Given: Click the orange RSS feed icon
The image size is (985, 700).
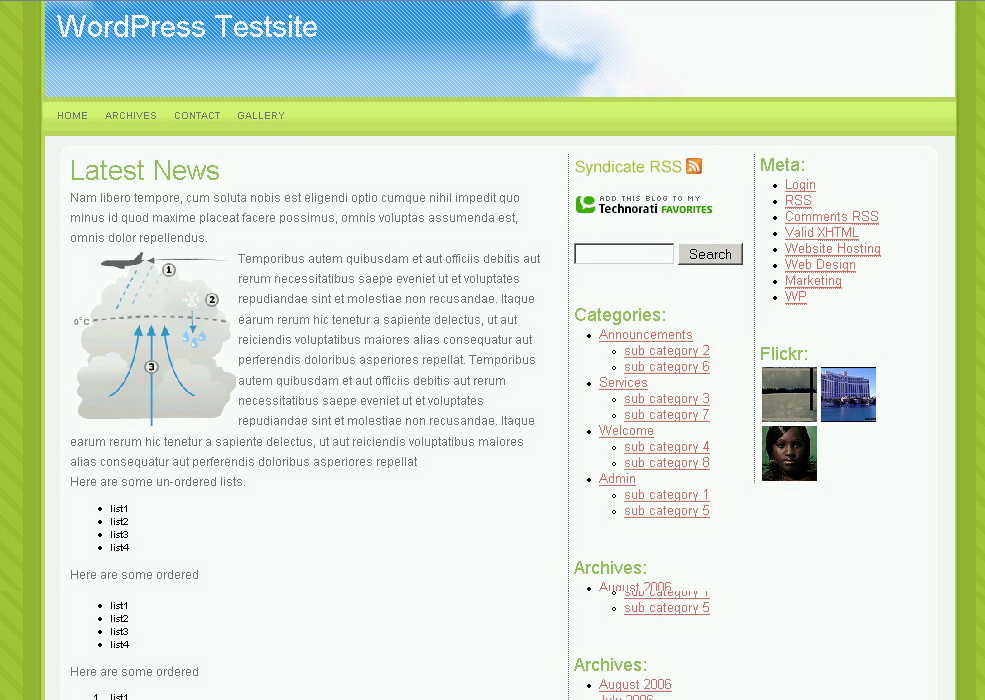Looking at the screenshot, I should [694, 166].
